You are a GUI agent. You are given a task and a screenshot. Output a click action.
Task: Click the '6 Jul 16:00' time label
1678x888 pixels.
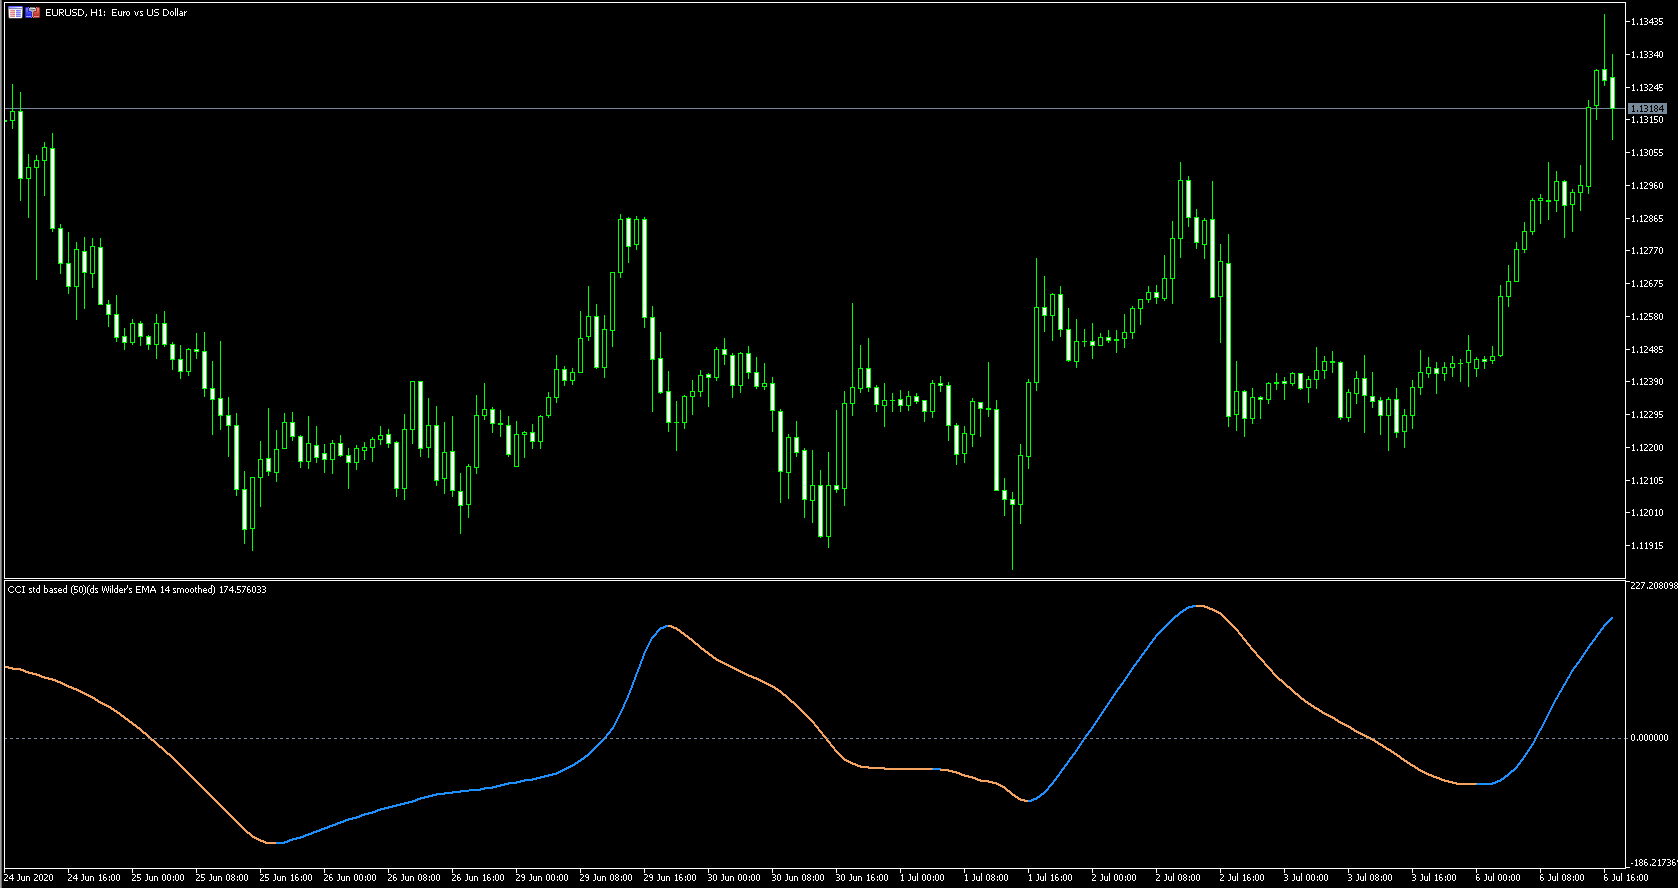click(1626, 878)
